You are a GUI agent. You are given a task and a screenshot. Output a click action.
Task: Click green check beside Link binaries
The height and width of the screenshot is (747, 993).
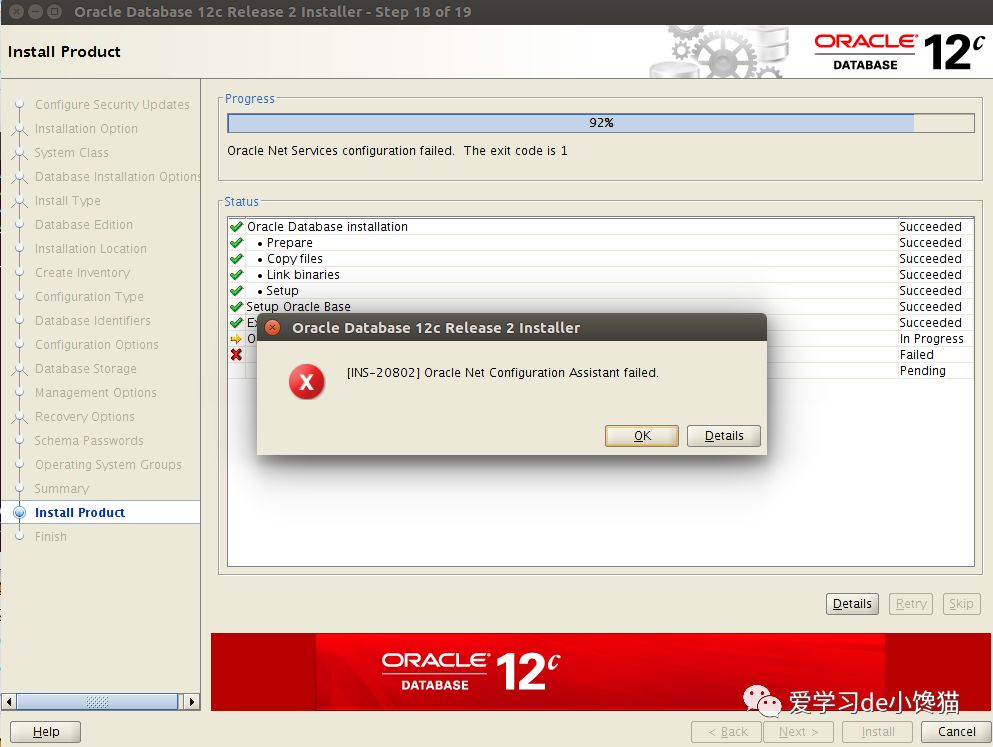click(x=236, y=275)
